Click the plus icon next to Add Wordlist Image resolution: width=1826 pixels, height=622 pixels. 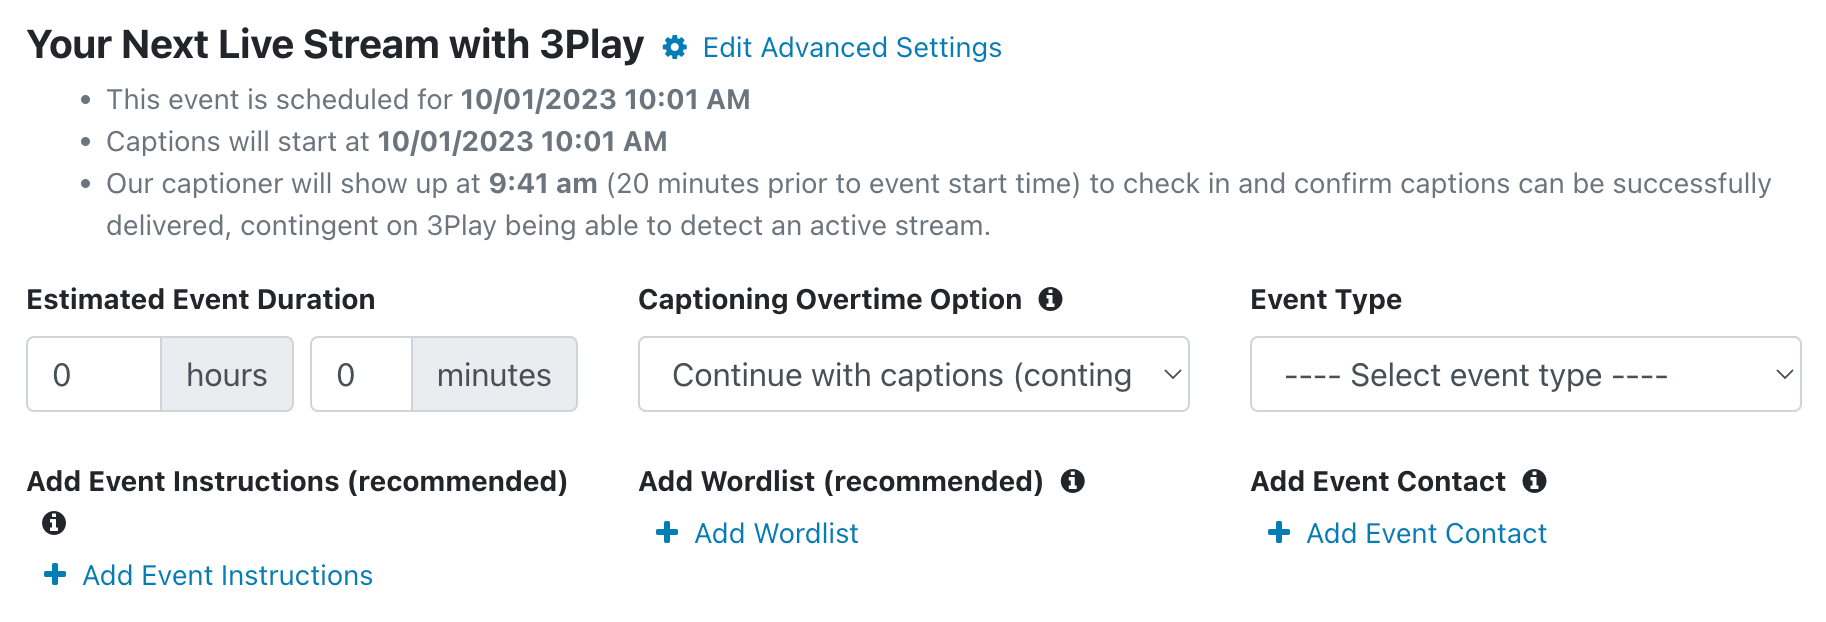coord(667,533)
